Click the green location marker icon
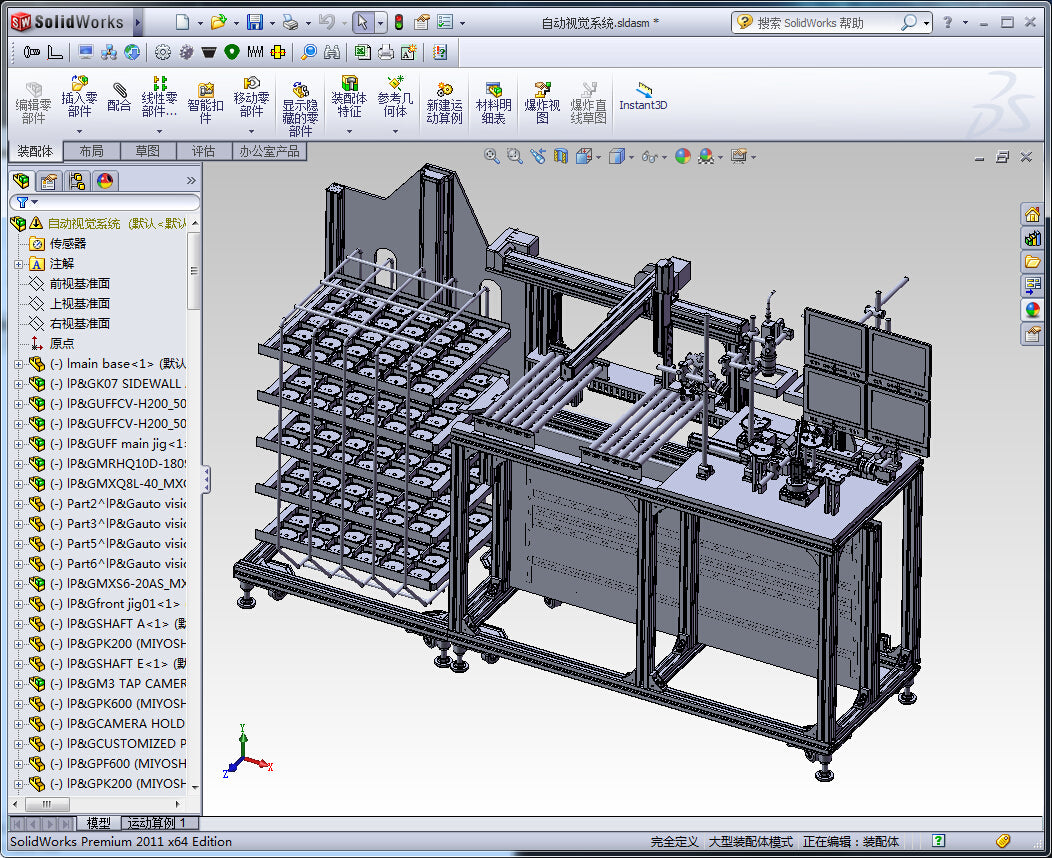 (231, 52)
